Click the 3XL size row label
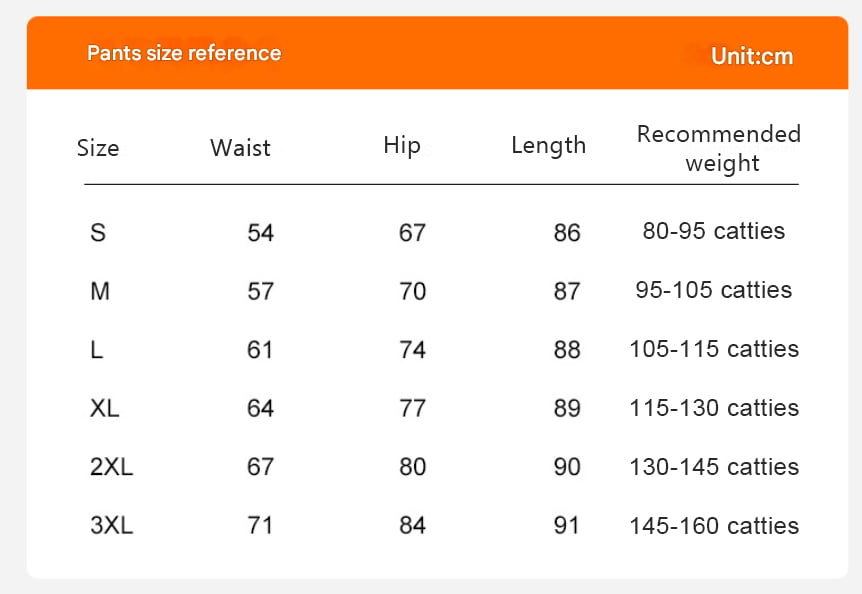The height and width of the screenshot is (594, 862). [x=111, y=526]
